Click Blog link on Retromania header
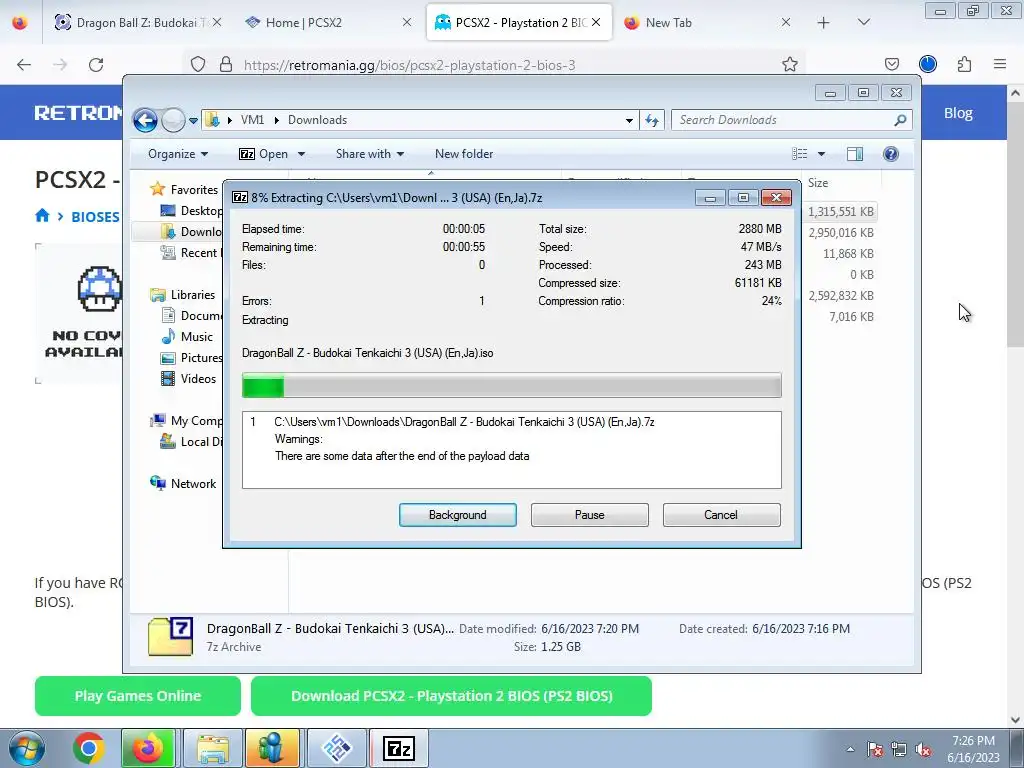 (x=958, y=113)
